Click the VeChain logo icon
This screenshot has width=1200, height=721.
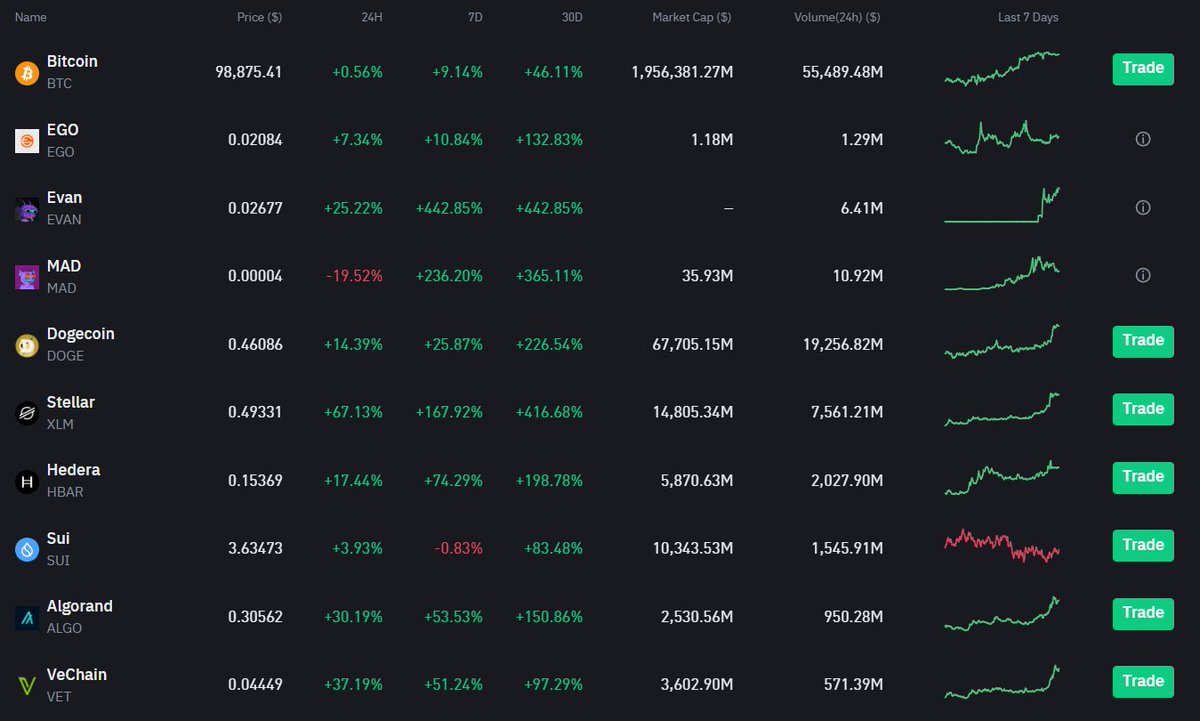click(x=27, y=685)
